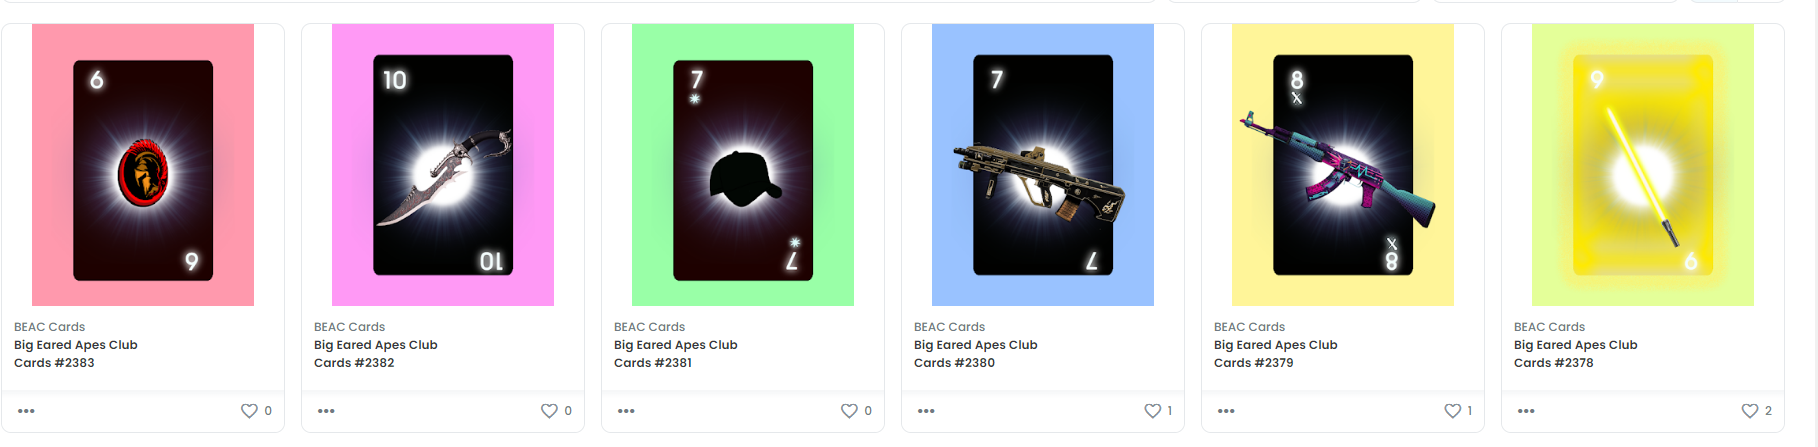View the rifle card on blue background
Screen dimensions: 1818x447
tap(1043, 165)
